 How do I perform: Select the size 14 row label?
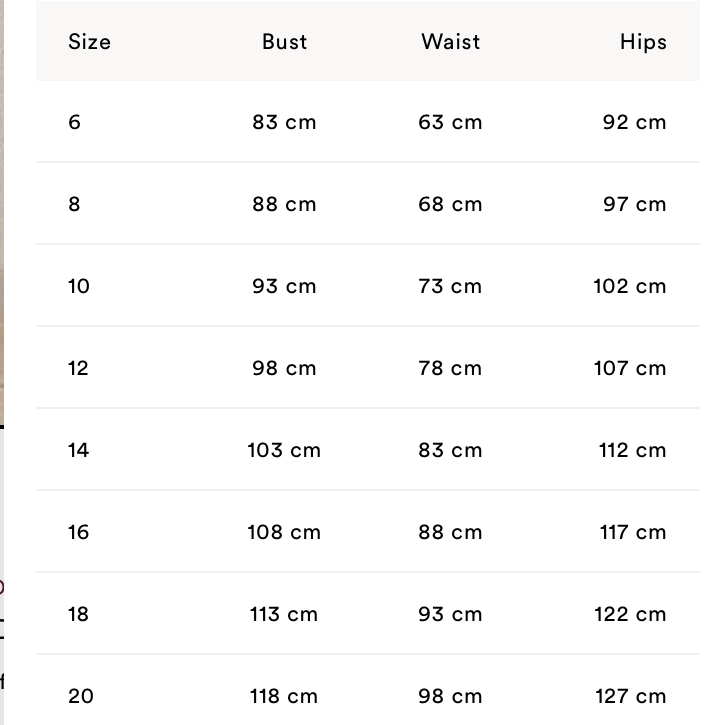pyautogui.click(x=79, y=450)
